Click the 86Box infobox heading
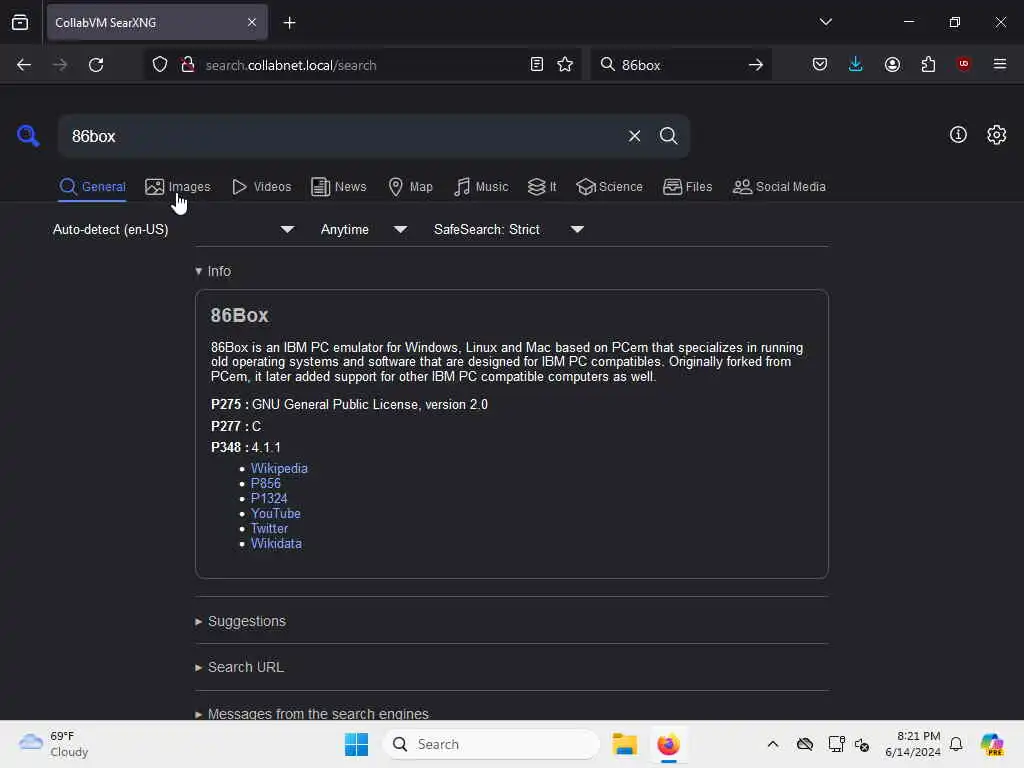 pyautogui.click(x=239, y=315)
